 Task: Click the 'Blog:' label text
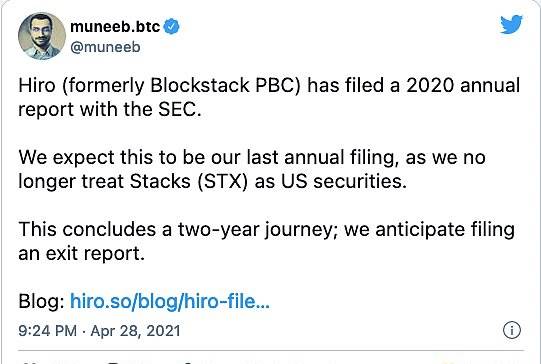[x=41, y=301]
